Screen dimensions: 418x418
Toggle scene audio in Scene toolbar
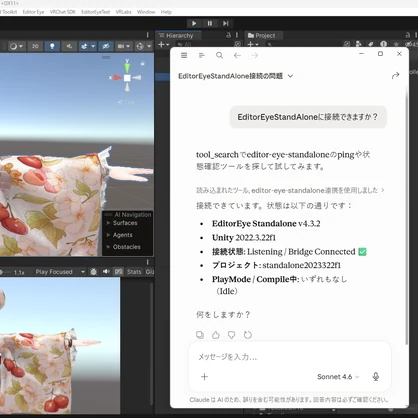click(x=69, y=46)
